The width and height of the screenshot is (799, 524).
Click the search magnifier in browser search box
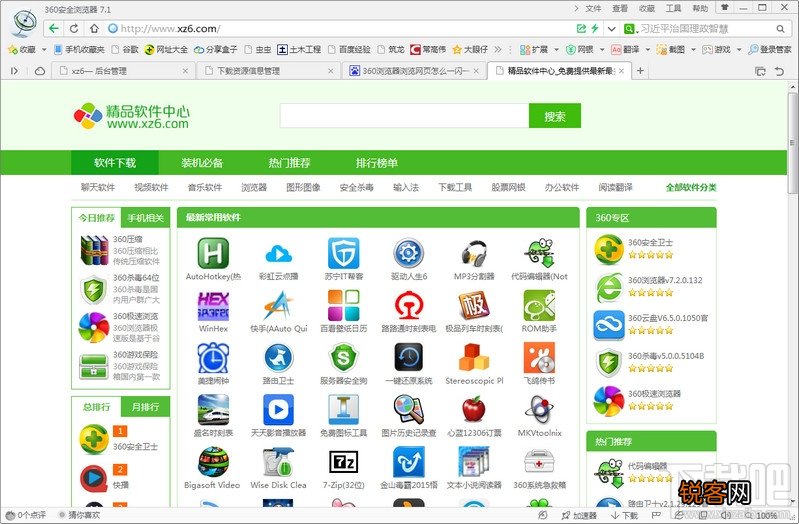780,29
